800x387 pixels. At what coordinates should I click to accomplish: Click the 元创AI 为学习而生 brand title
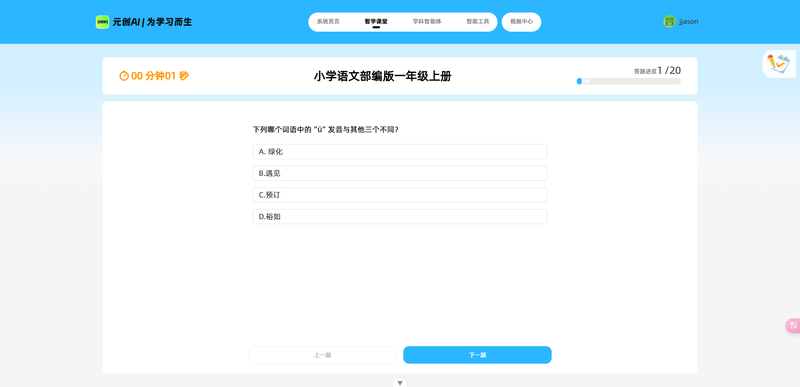click(x=152, y=22)
